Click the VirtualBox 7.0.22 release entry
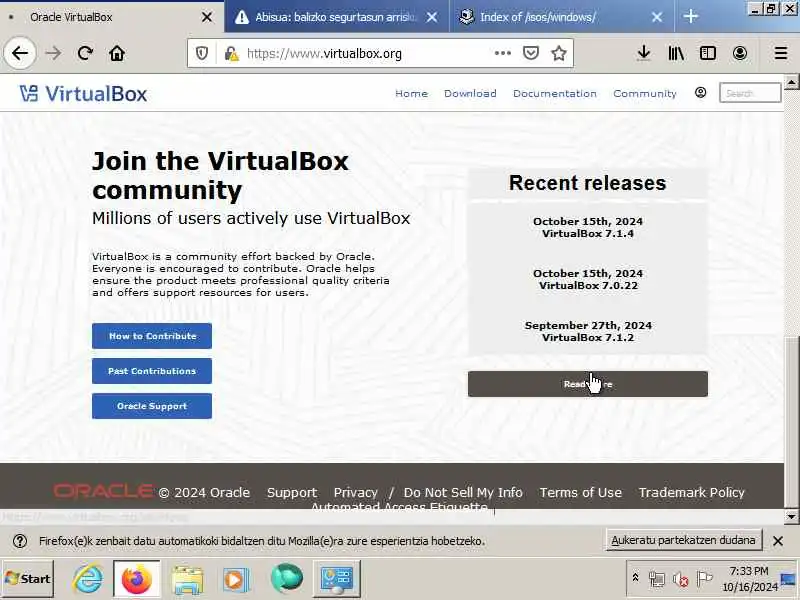Image resolution: width=800 pixels, height=600 pixels. point(588,280)
